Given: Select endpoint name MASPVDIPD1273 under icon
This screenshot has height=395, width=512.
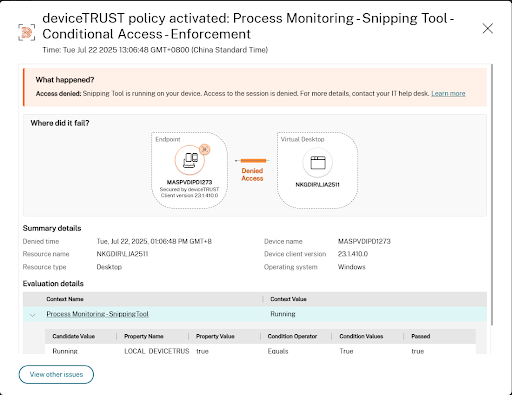Looking at the screenshot, I should pos(189,182).
